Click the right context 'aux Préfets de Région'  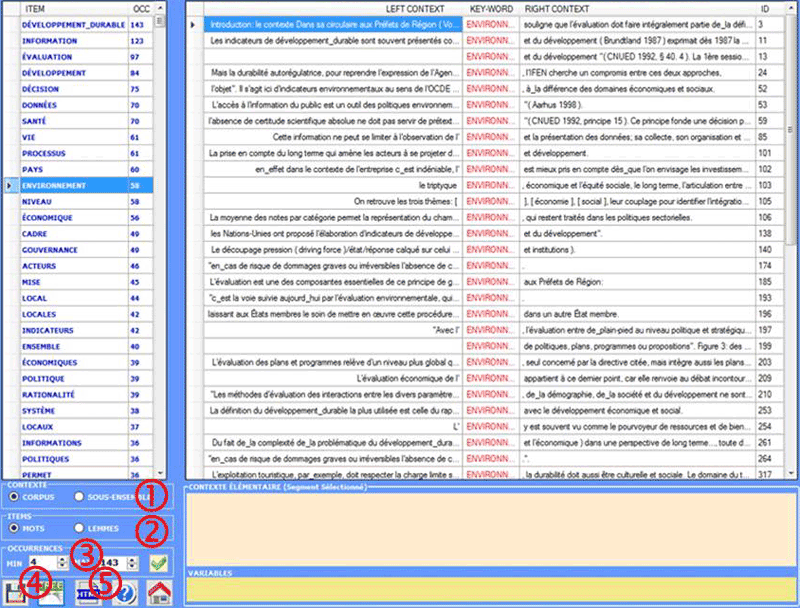pyautogui.click(x=563, y=282)
